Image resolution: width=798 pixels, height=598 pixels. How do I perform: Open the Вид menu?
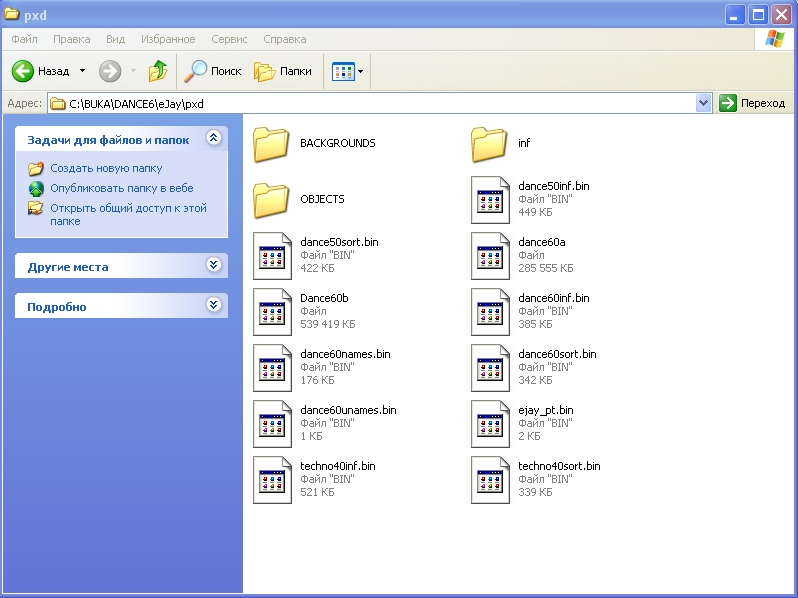click(116, 39)
